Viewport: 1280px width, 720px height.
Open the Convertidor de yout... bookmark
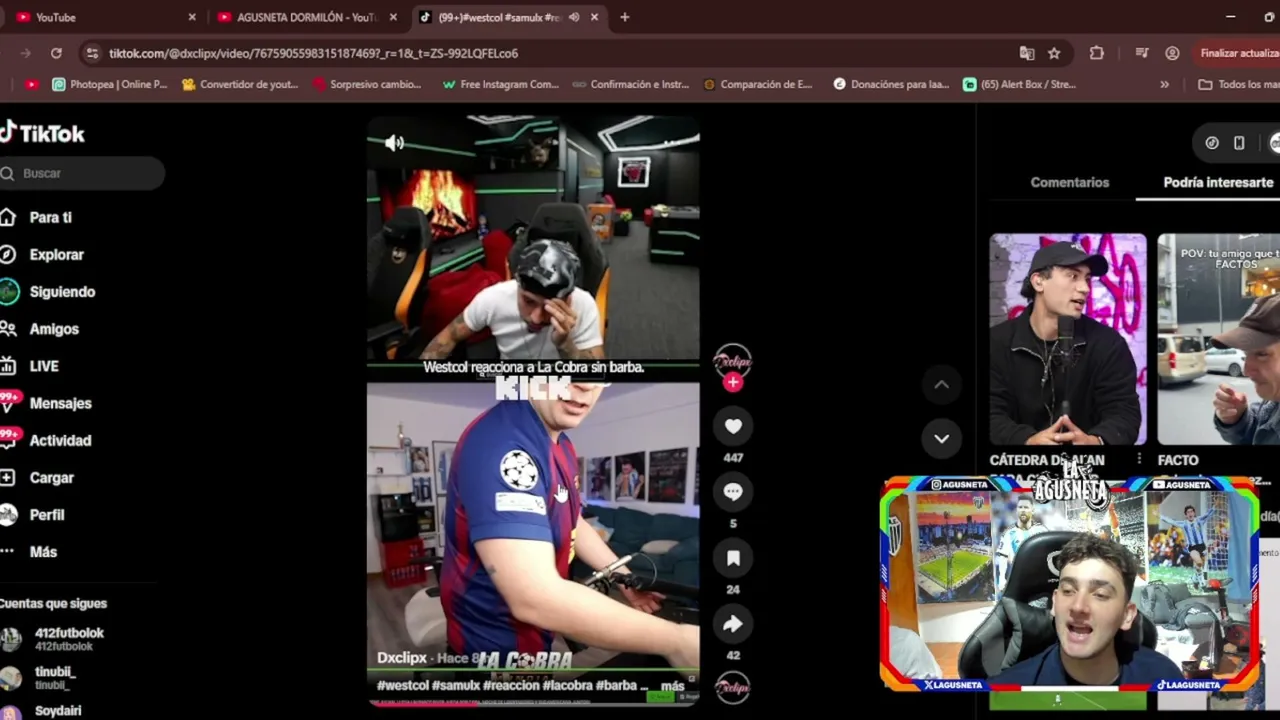pos(240,84)
